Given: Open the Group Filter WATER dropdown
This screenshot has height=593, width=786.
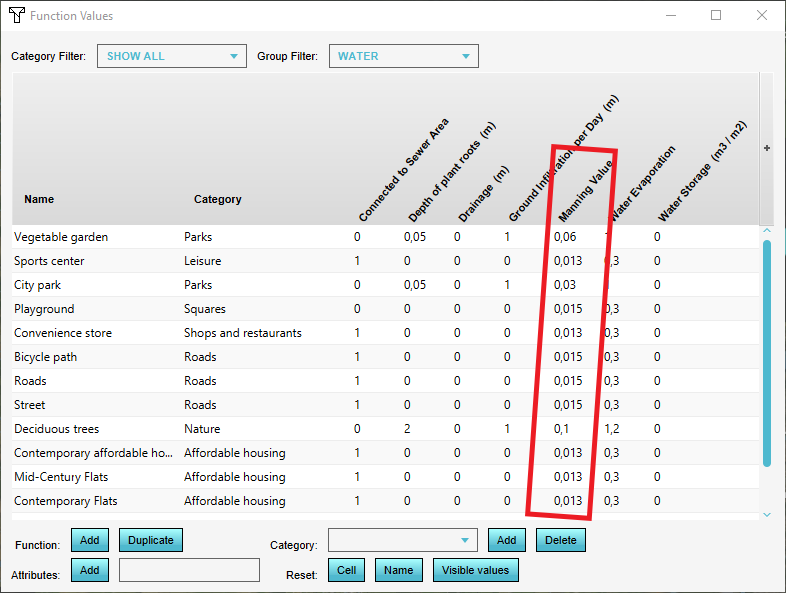Looking at the screenshot, I should pyautogui.click(x=403, y=56).
